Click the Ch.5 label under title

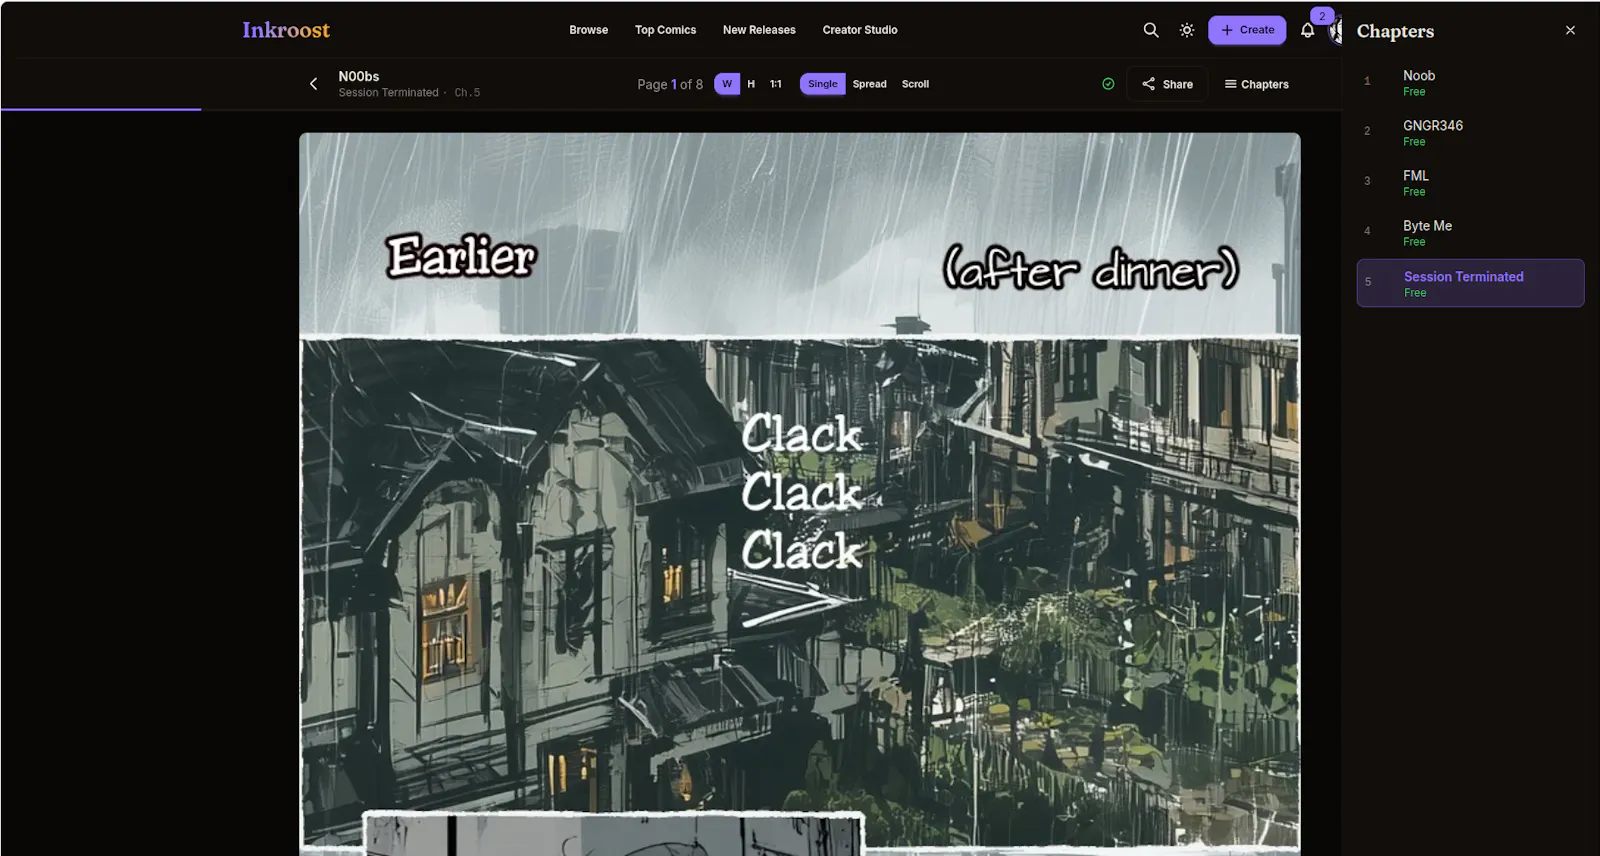coord(467,93)
